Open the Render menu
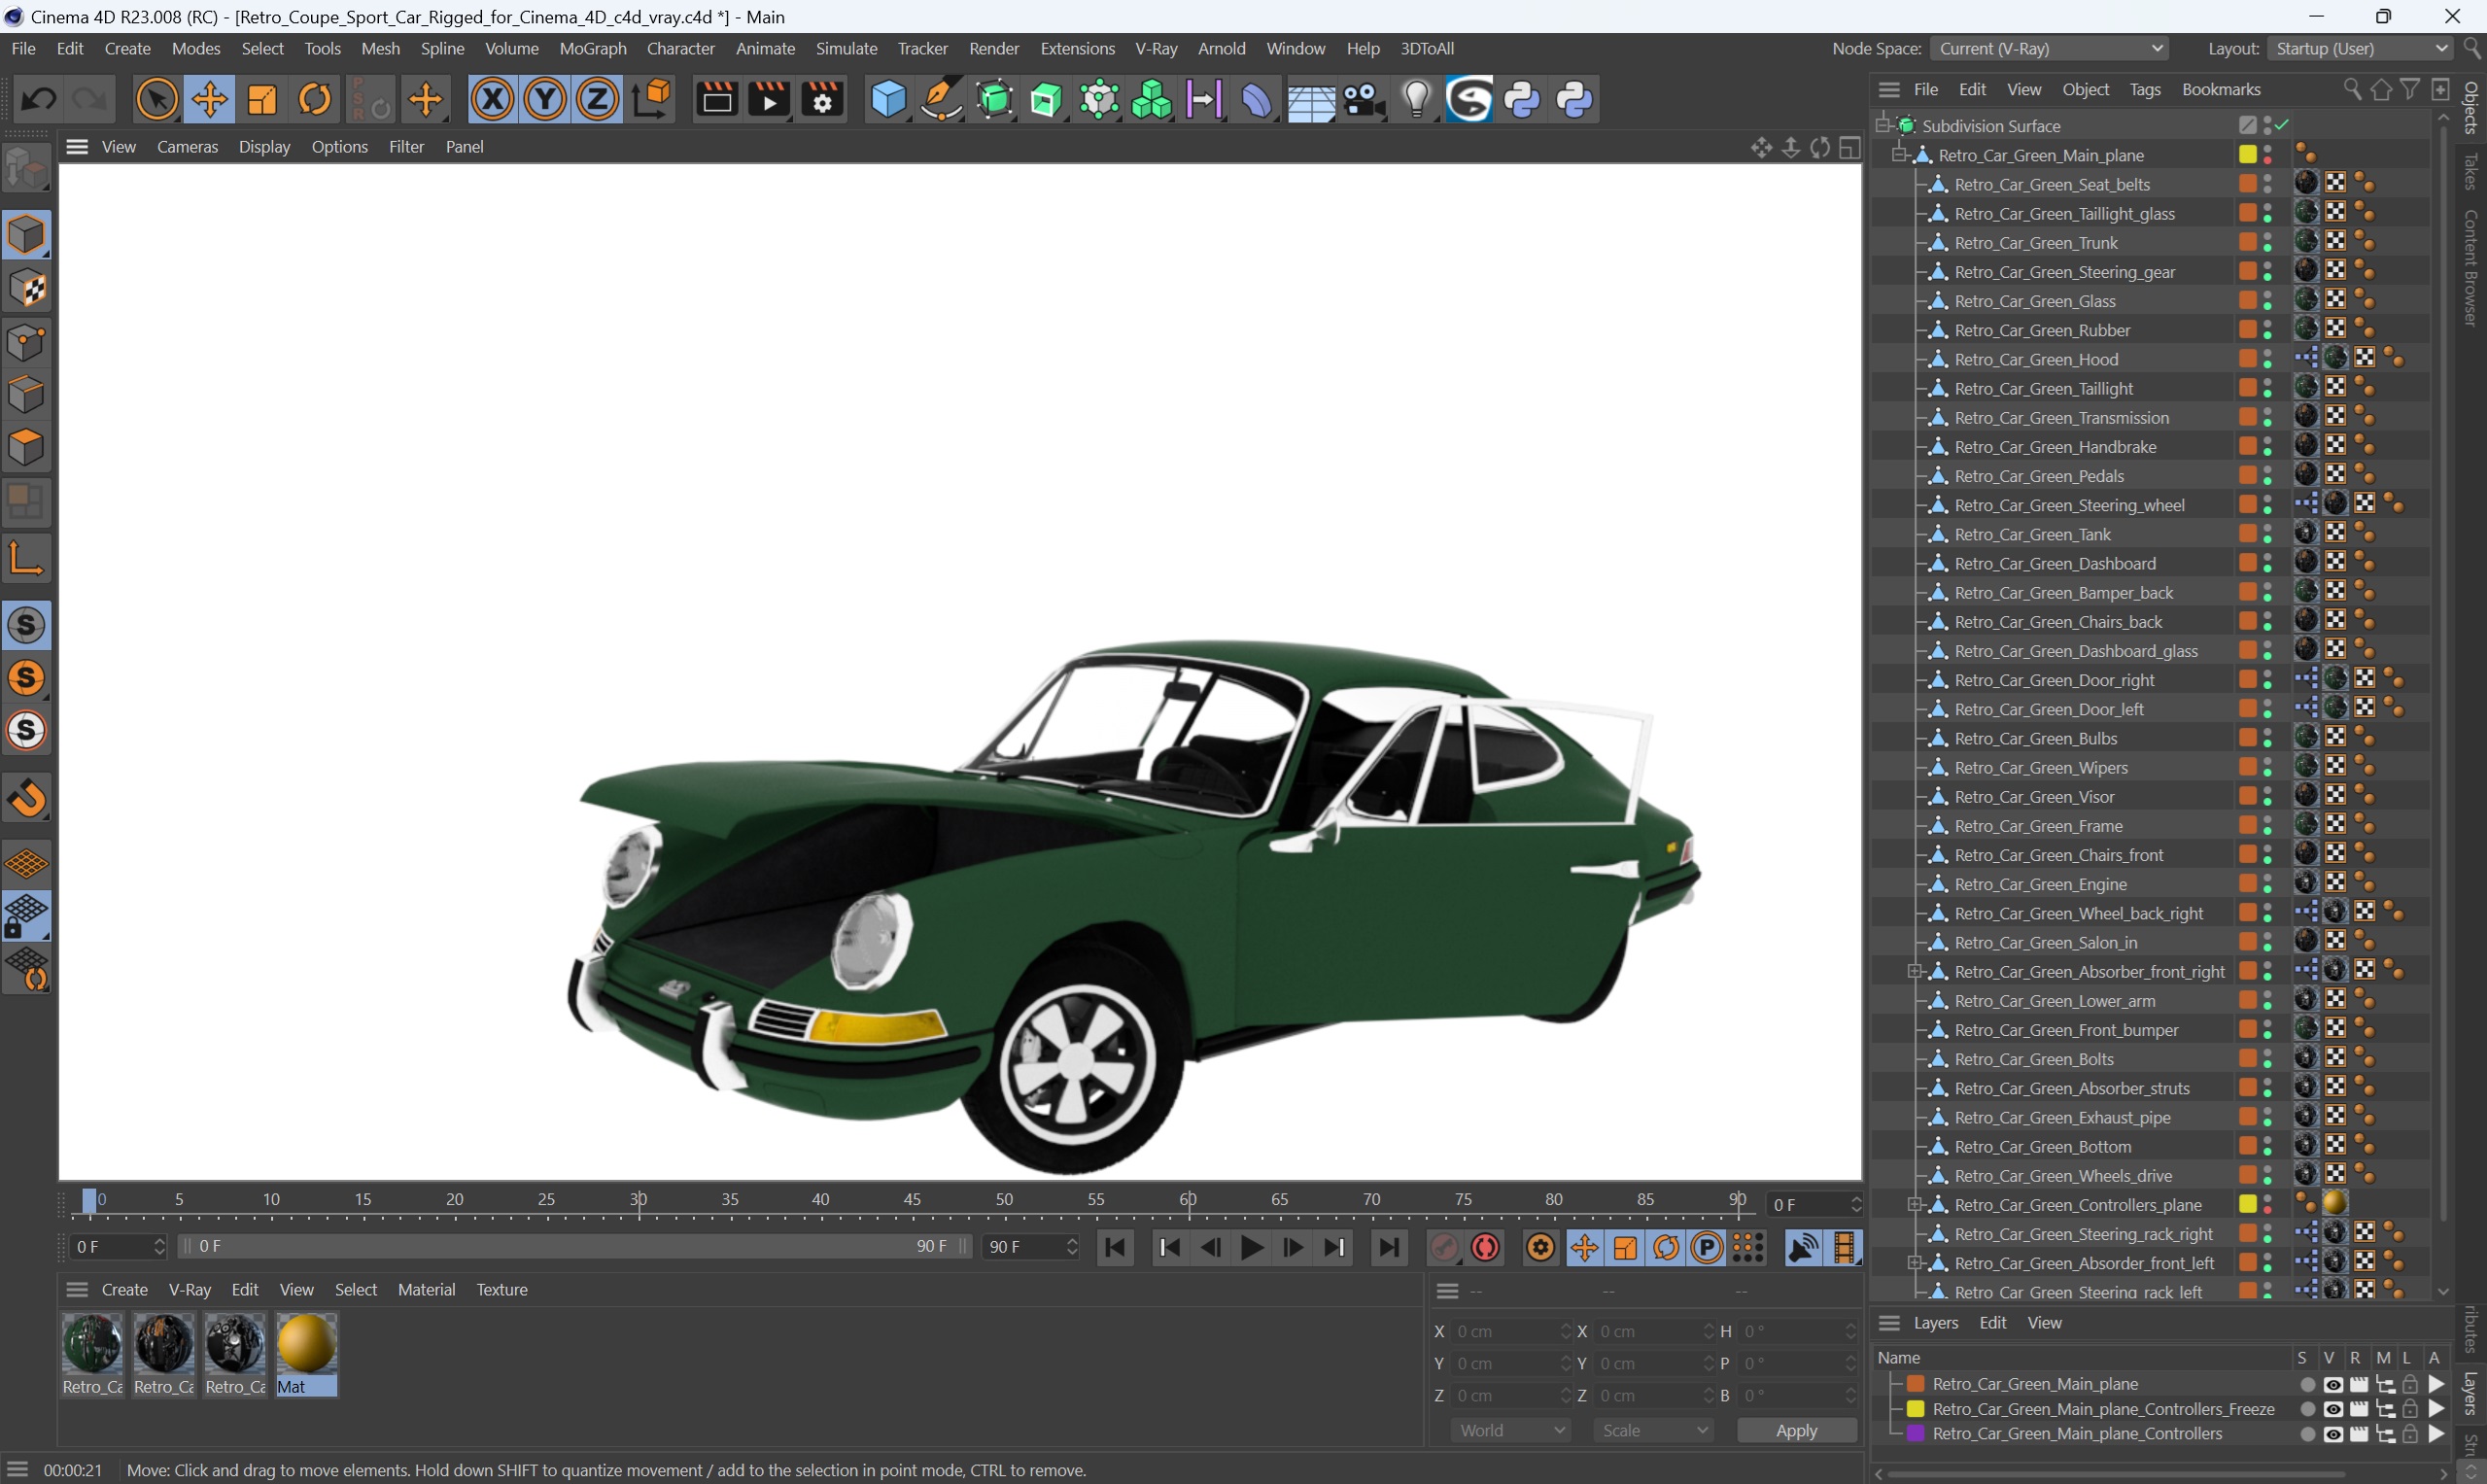 (994, 48)
